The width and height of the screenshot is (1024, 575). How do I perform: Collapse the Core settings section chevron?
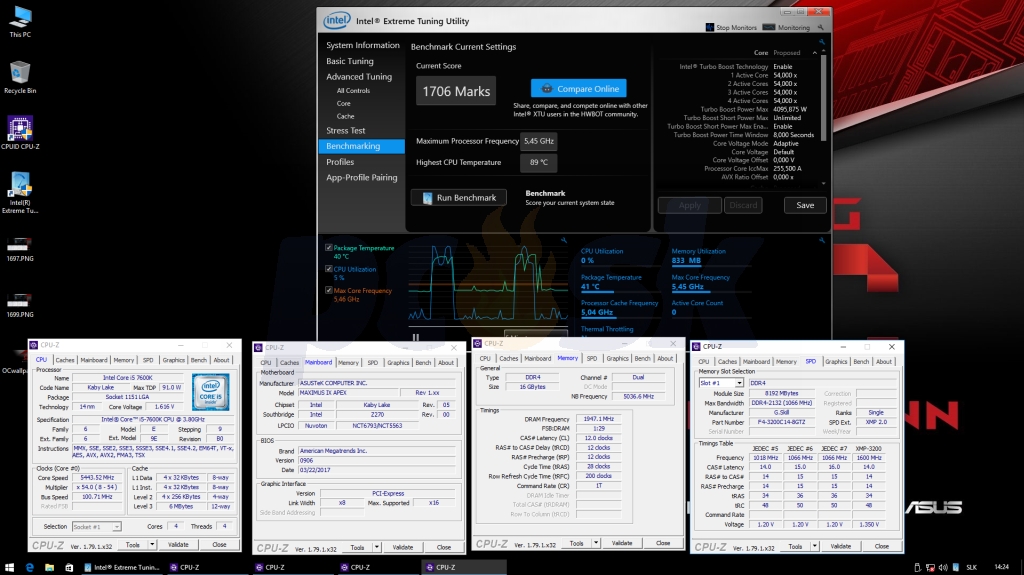814,53
